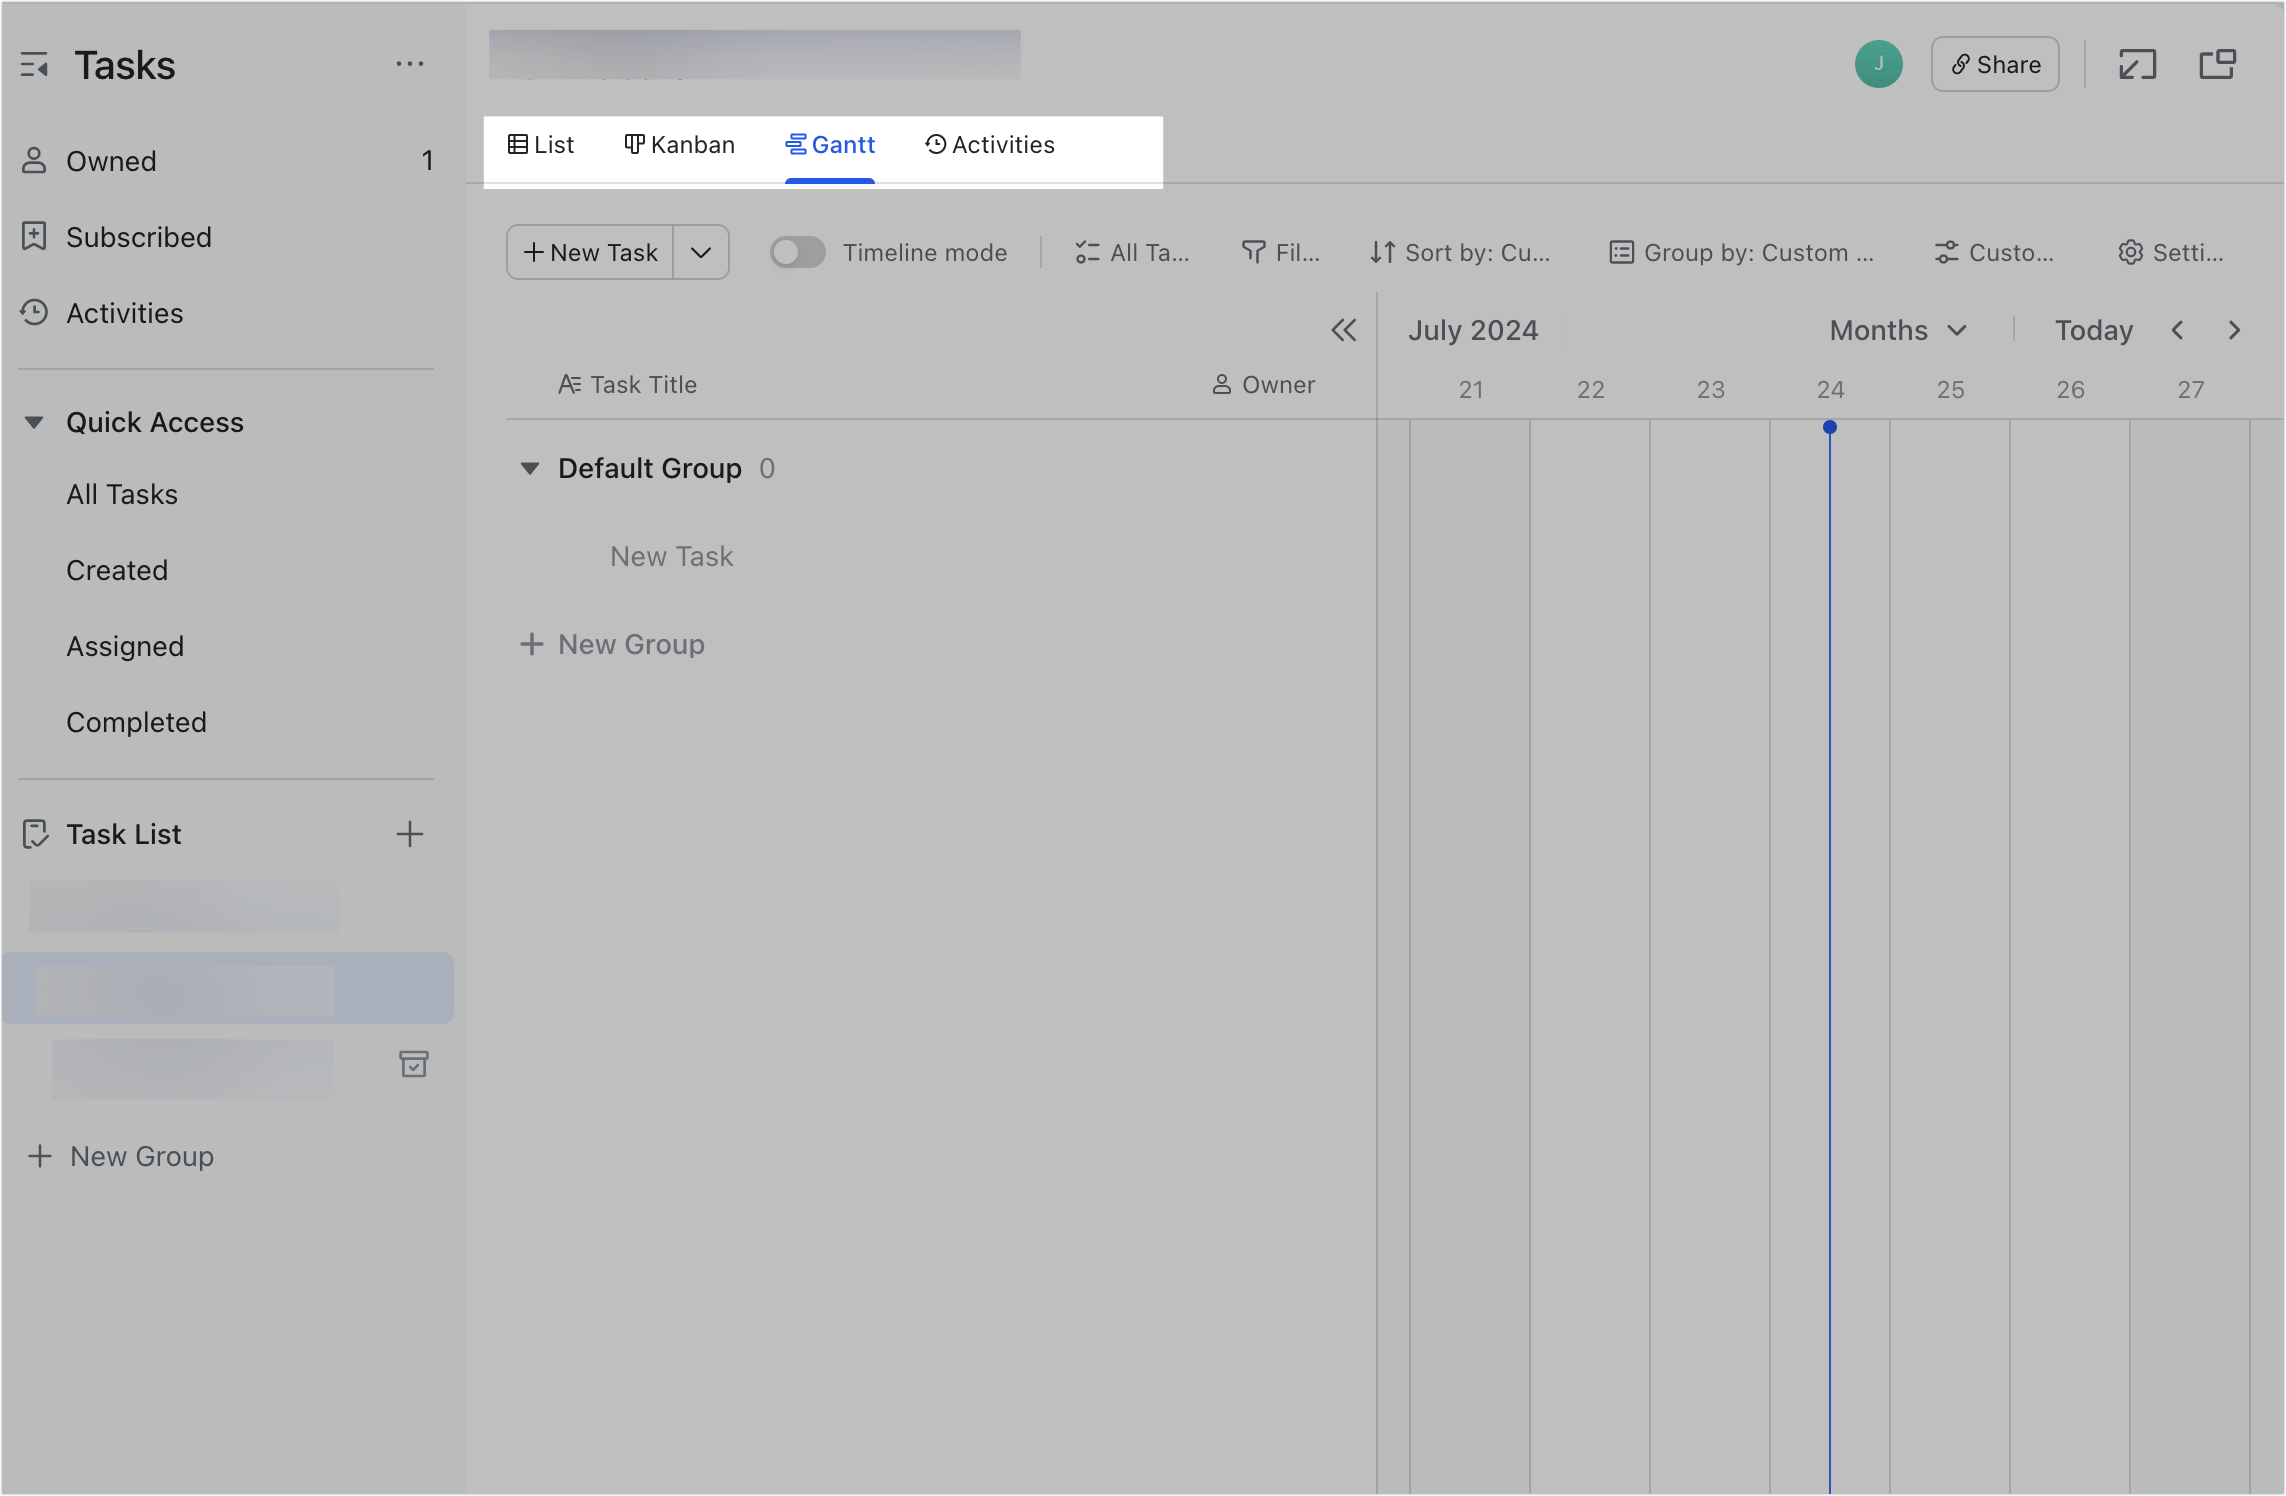The width and height of the screenshot is (2286, 1496).
Task: Click the Group by: Custom icon
Action: 1620,252
